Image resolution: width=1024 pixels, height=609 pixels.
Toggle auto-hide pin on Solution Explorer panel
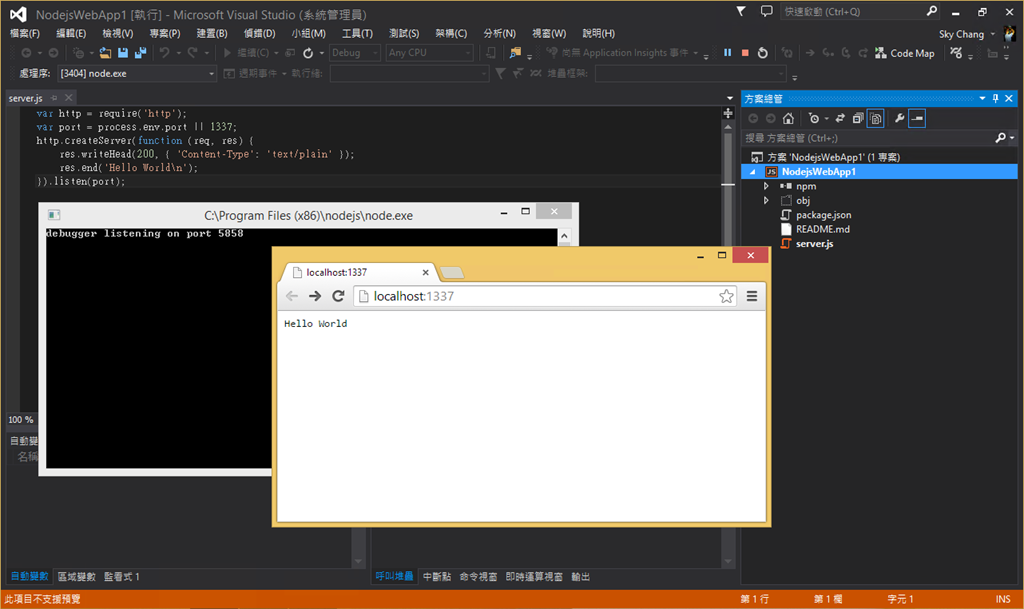(995, 99)
